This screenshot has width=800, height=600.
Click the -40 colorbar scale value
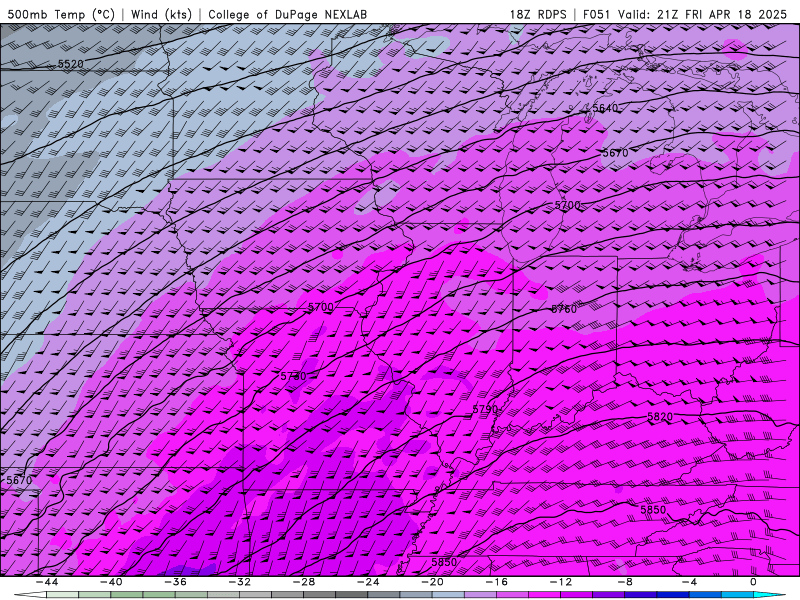pos(111,582)
